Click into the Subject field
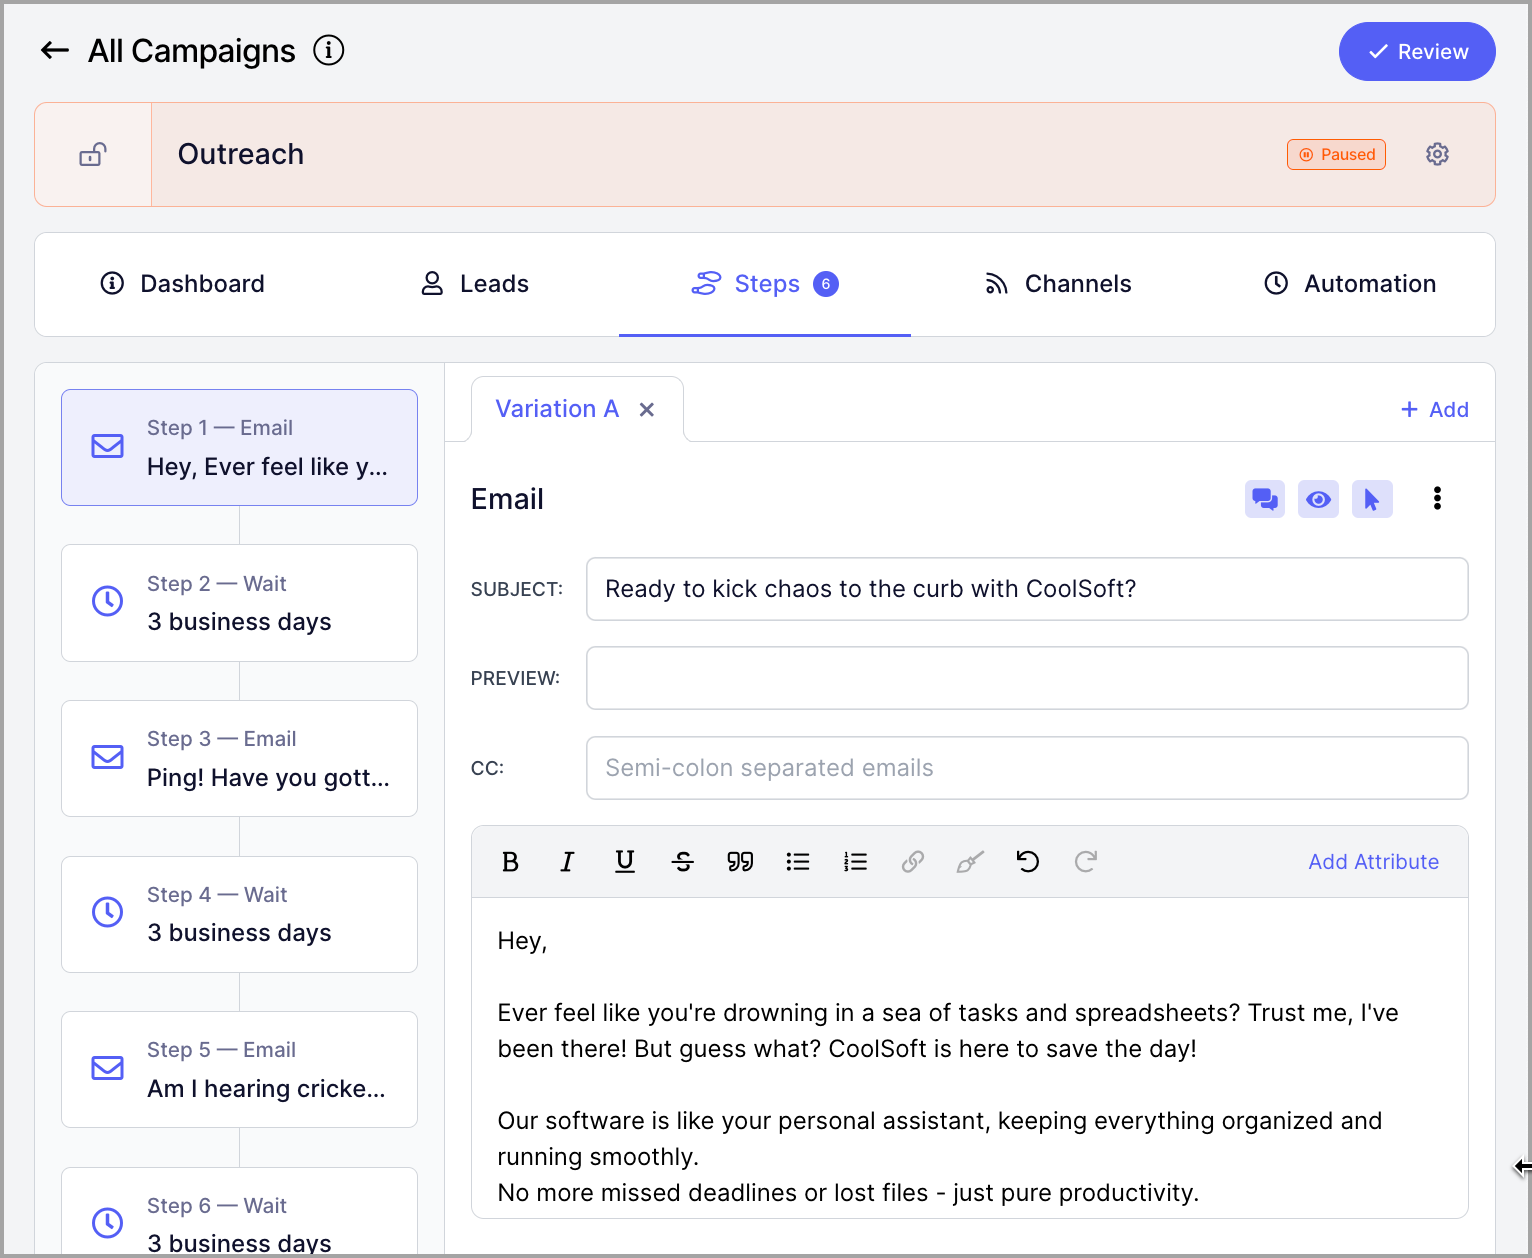 [1027, 589]
